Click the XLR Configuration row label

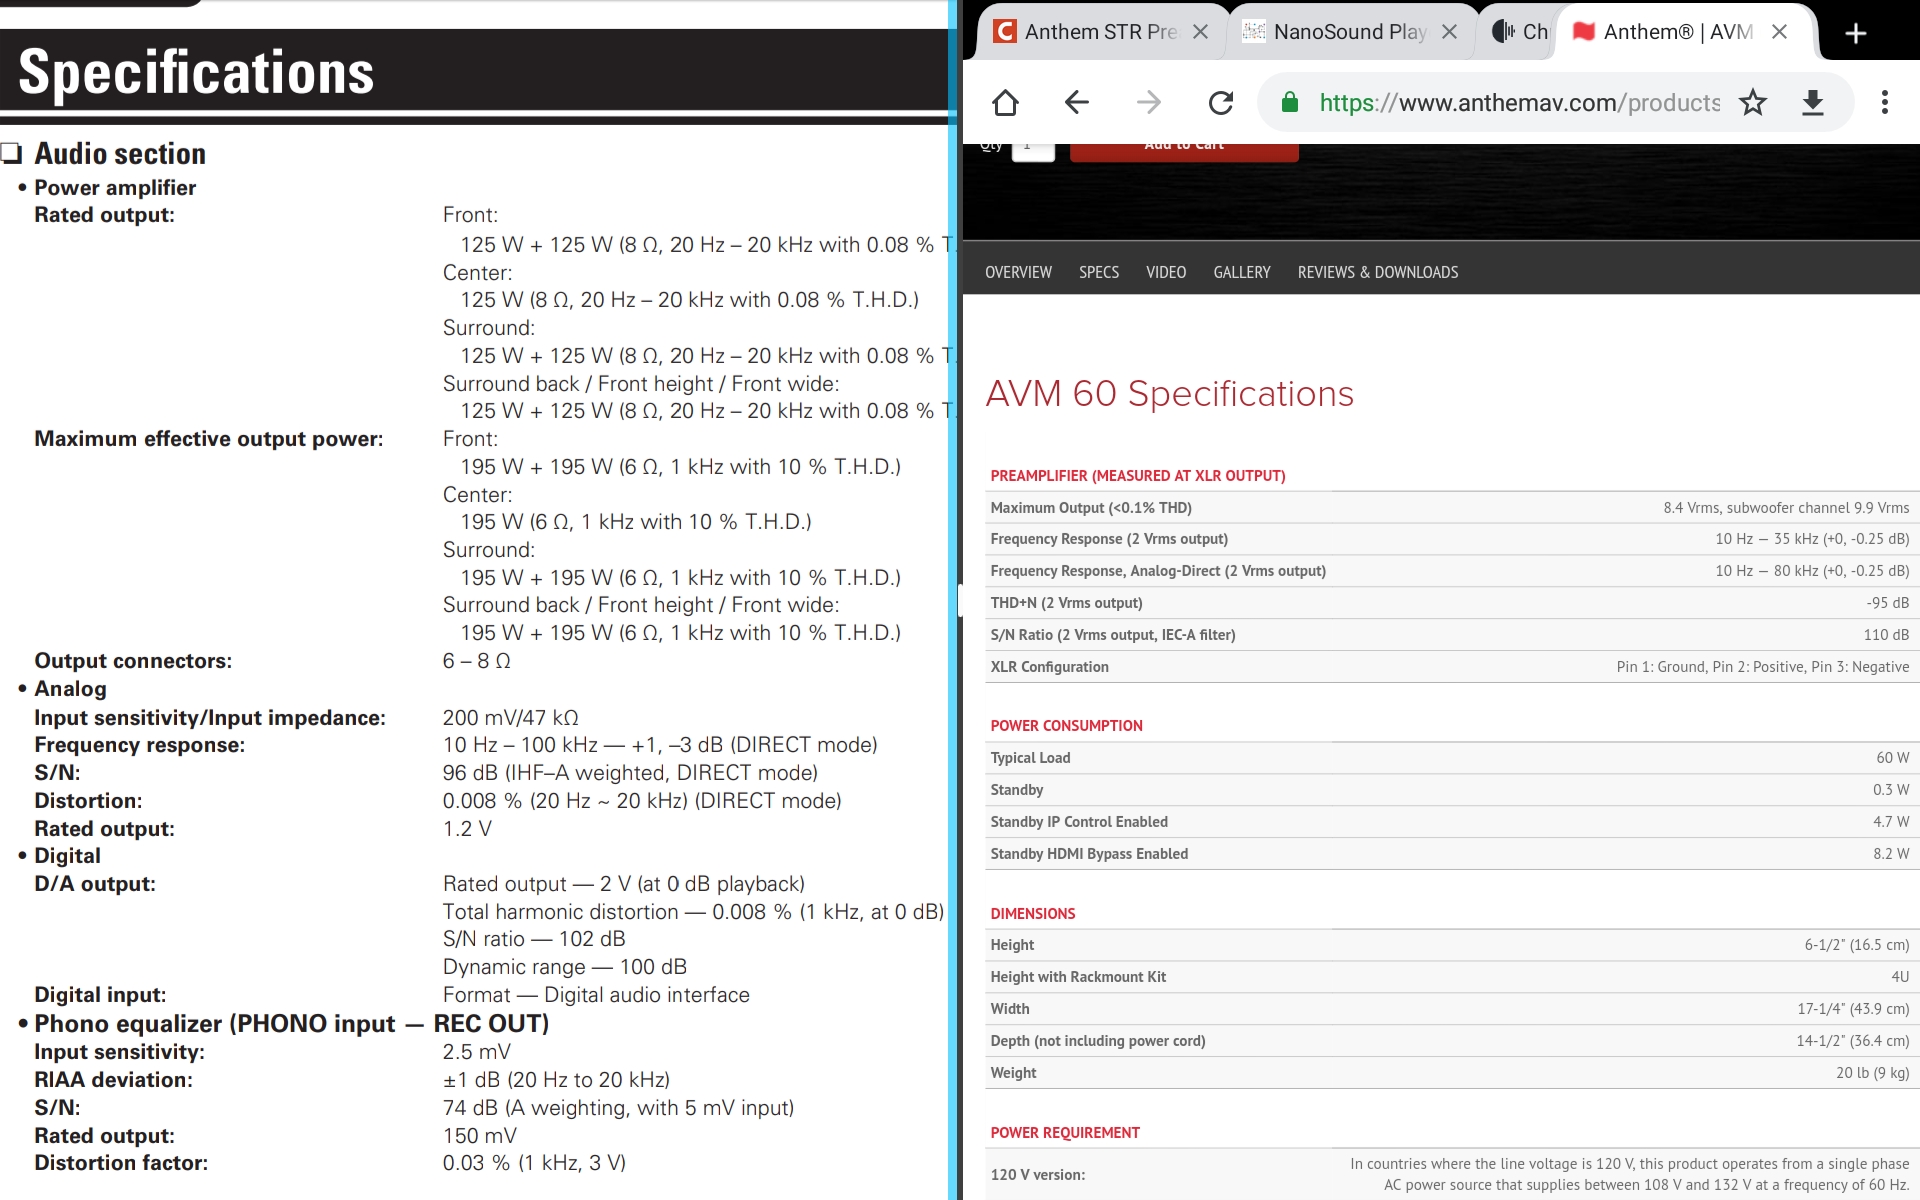coord(1049,667)
